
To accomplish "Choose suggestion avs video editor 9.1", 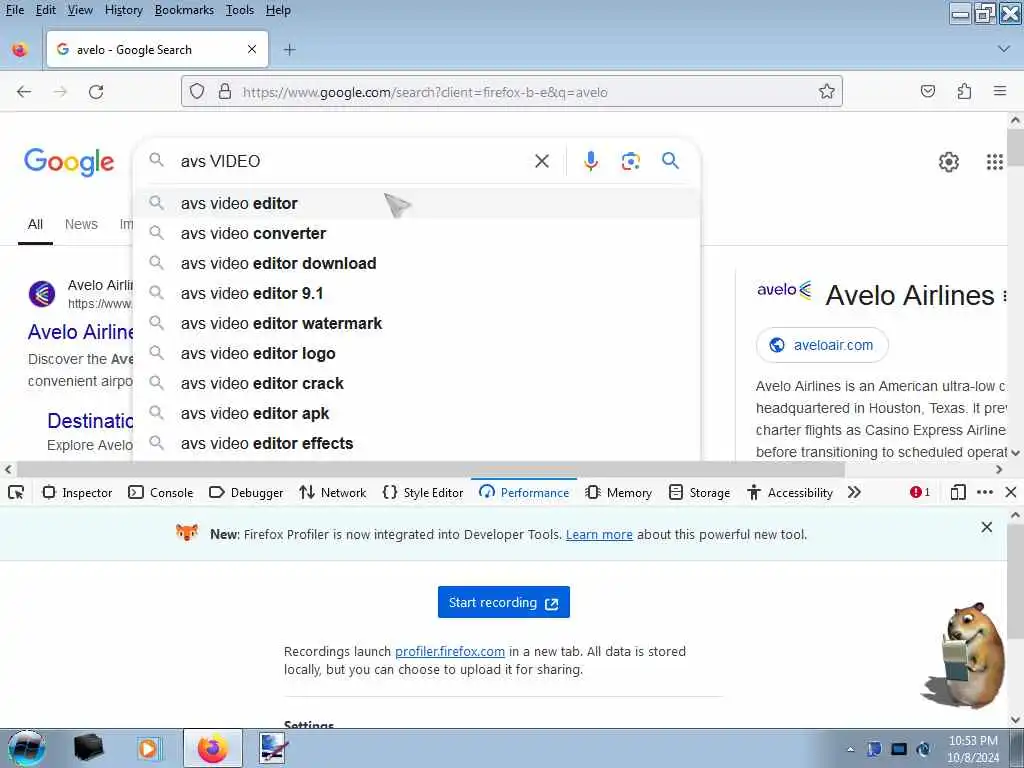I will point(417,293).
